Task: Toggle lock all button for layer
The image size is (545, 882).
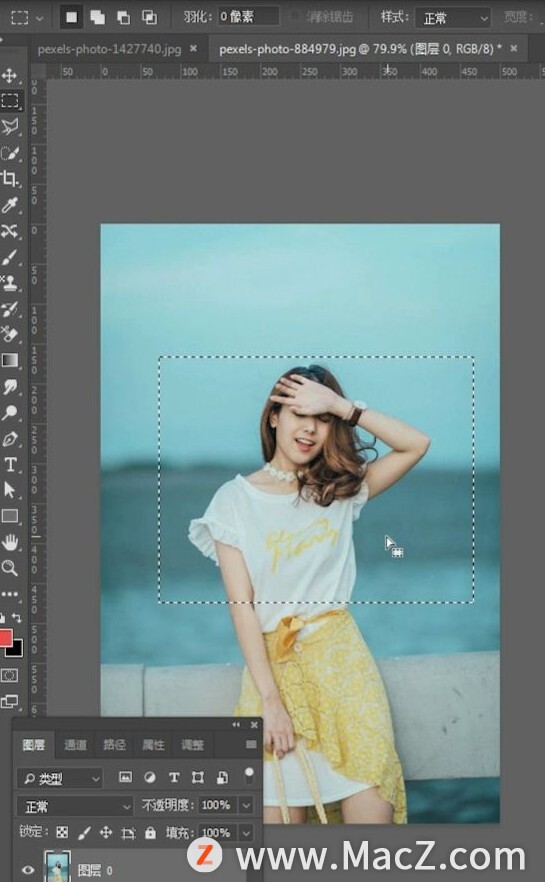Action: point(150,833)
